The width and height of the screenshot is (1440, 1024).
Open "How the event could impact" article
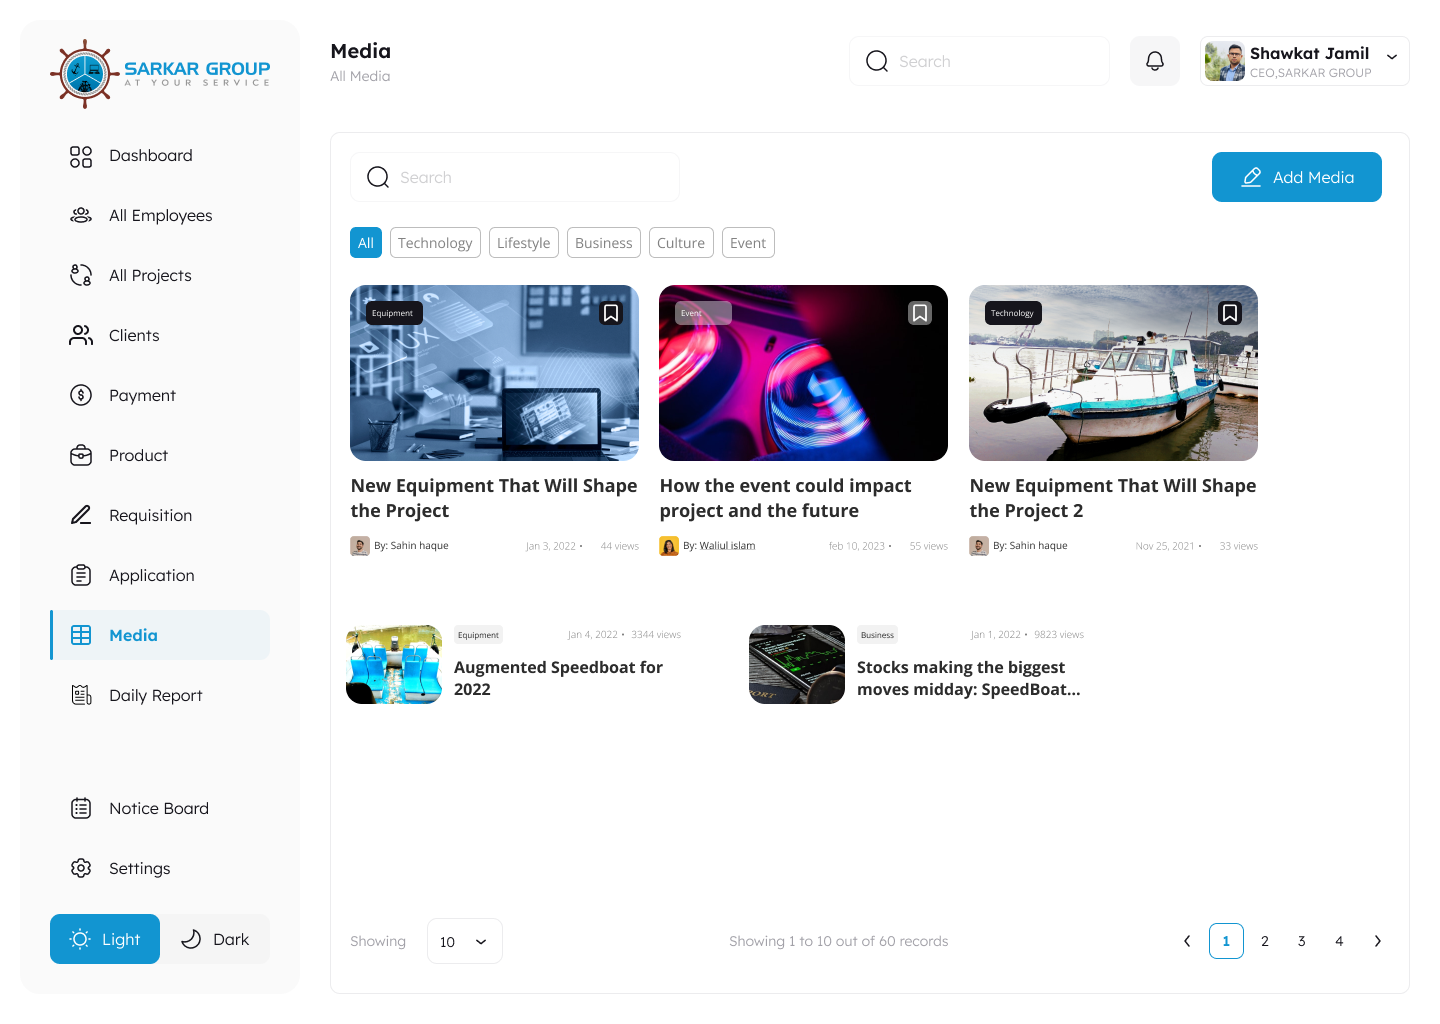pos(785,498)
